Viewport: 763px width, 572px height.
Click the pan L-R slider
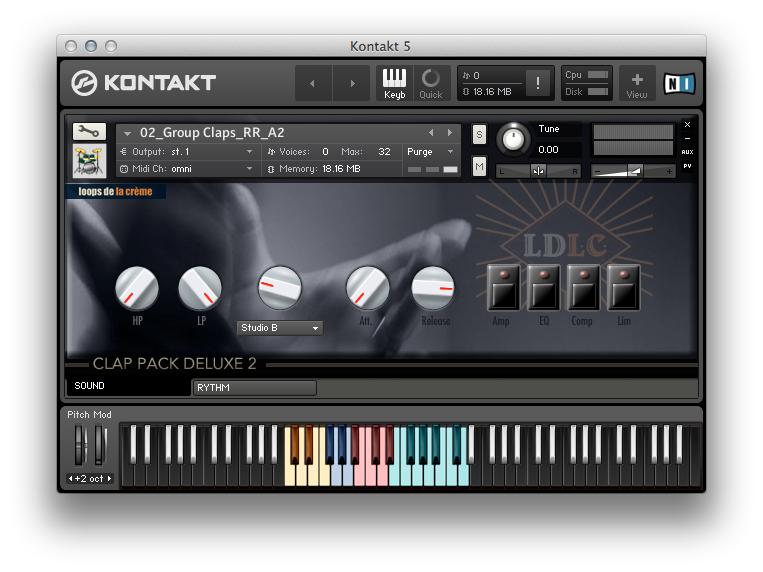538,171
